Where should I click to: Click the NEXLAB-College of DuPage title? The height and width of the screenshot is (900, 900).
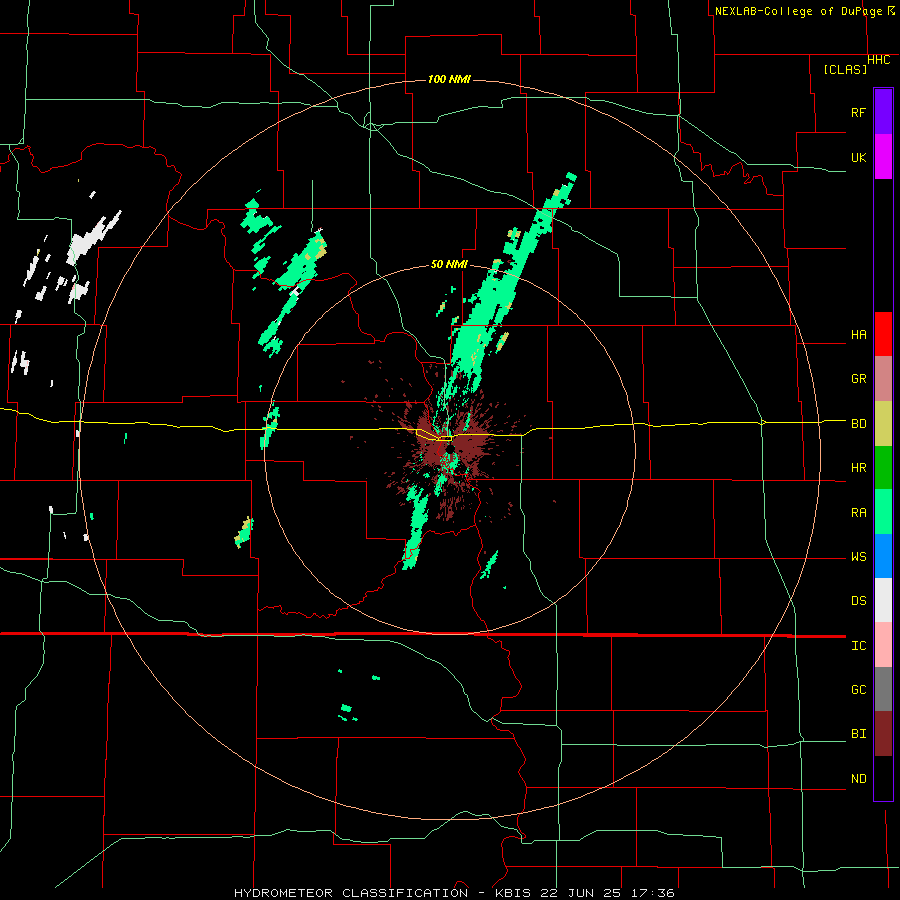798,11
